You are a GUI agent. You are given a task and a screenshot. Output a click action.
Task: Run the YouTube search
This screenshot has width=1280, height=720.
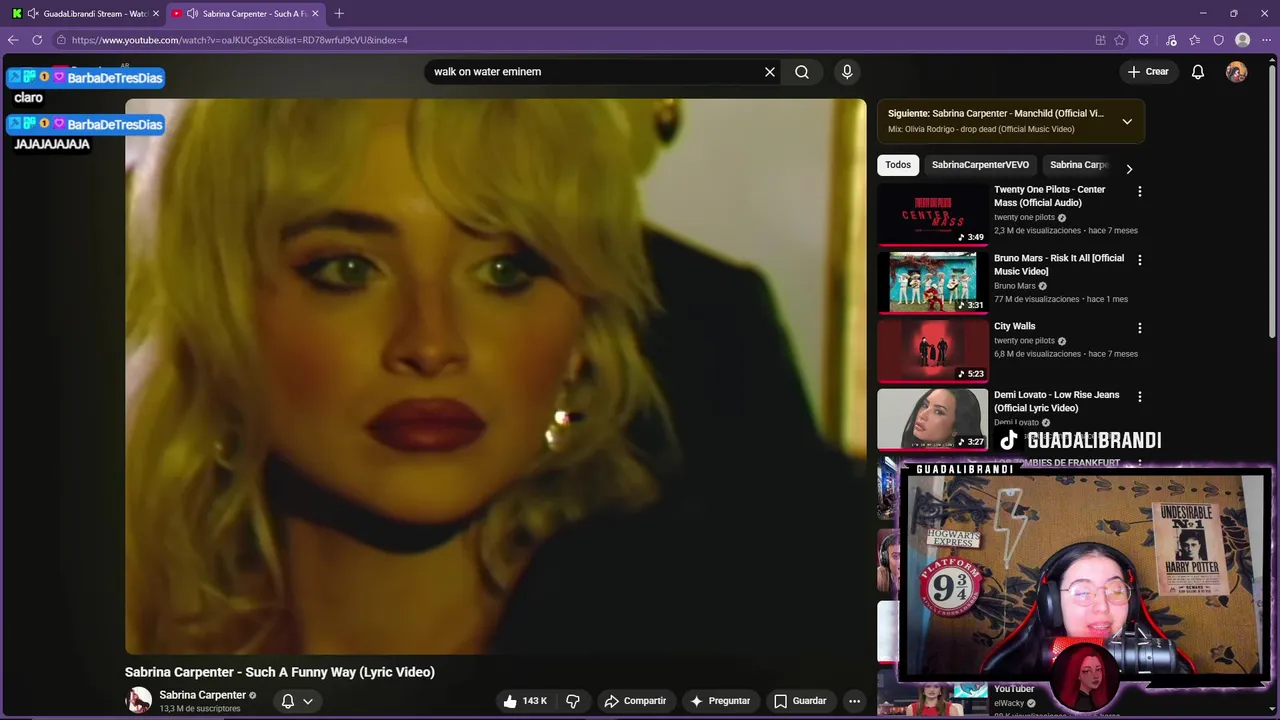[802, 72]
